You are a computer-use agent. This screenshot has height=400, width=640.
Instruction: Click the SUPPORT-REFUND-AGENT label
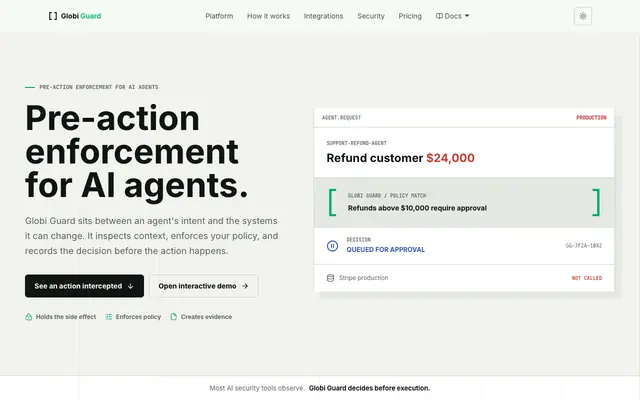(x=356, y=143)
